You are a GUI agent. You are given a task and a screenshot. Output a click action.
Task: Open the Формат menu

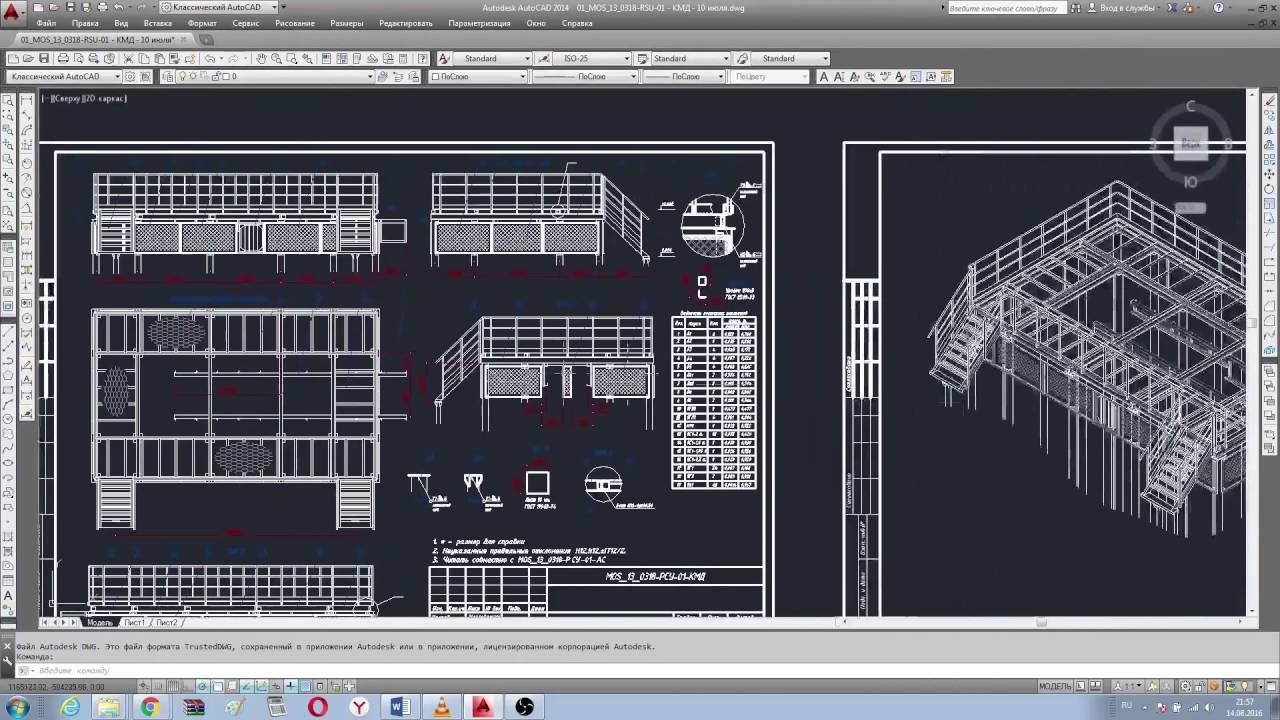[202, 23]
